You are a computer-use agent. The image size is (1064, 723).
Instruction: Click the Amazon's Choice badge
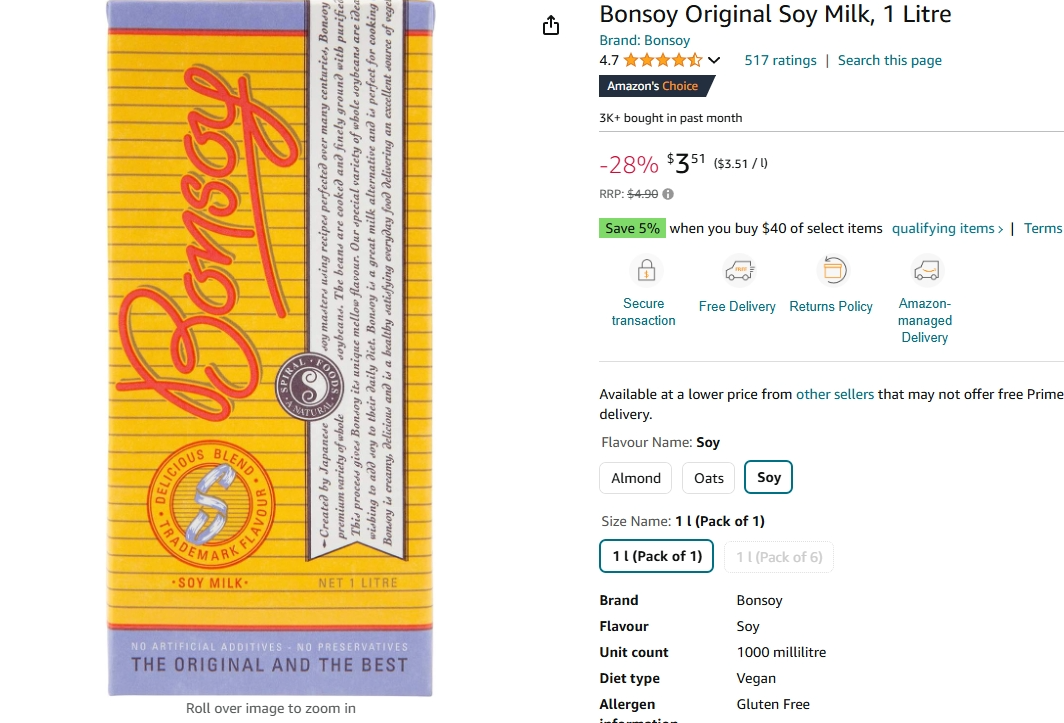[657, 86]
